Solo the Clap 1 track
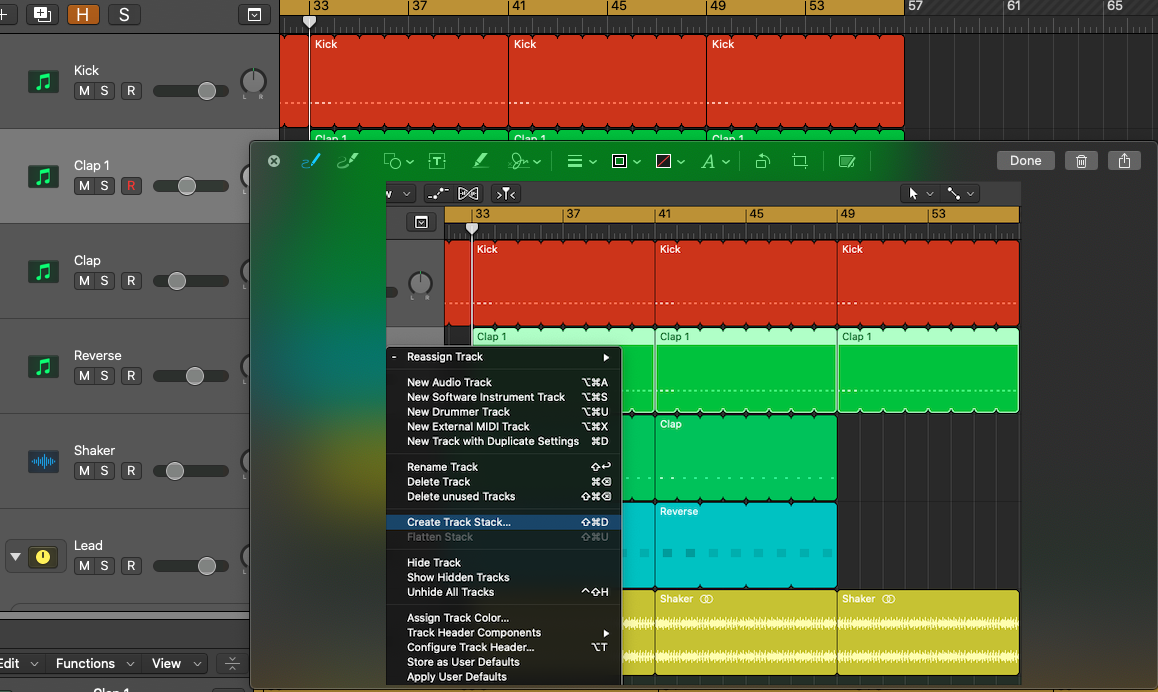 coord(104,186)
